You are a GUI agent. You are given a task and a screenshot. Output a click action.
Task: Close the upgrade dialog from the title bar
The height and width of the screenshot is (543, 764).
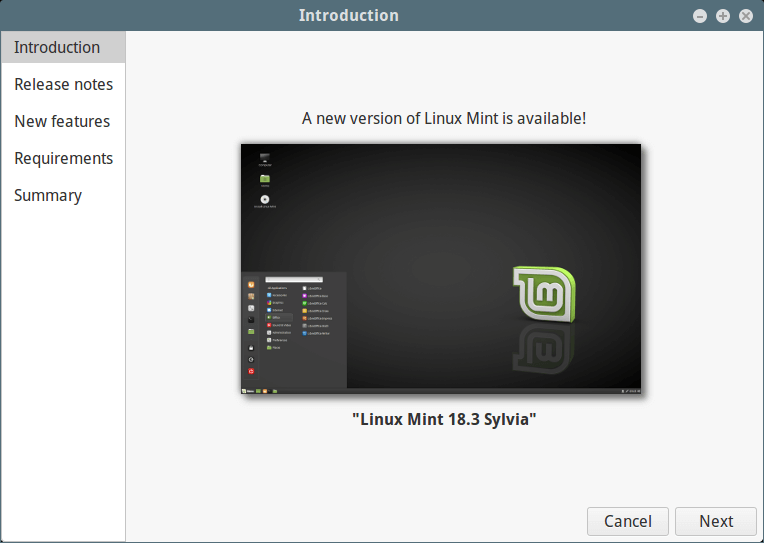(745, 16)
